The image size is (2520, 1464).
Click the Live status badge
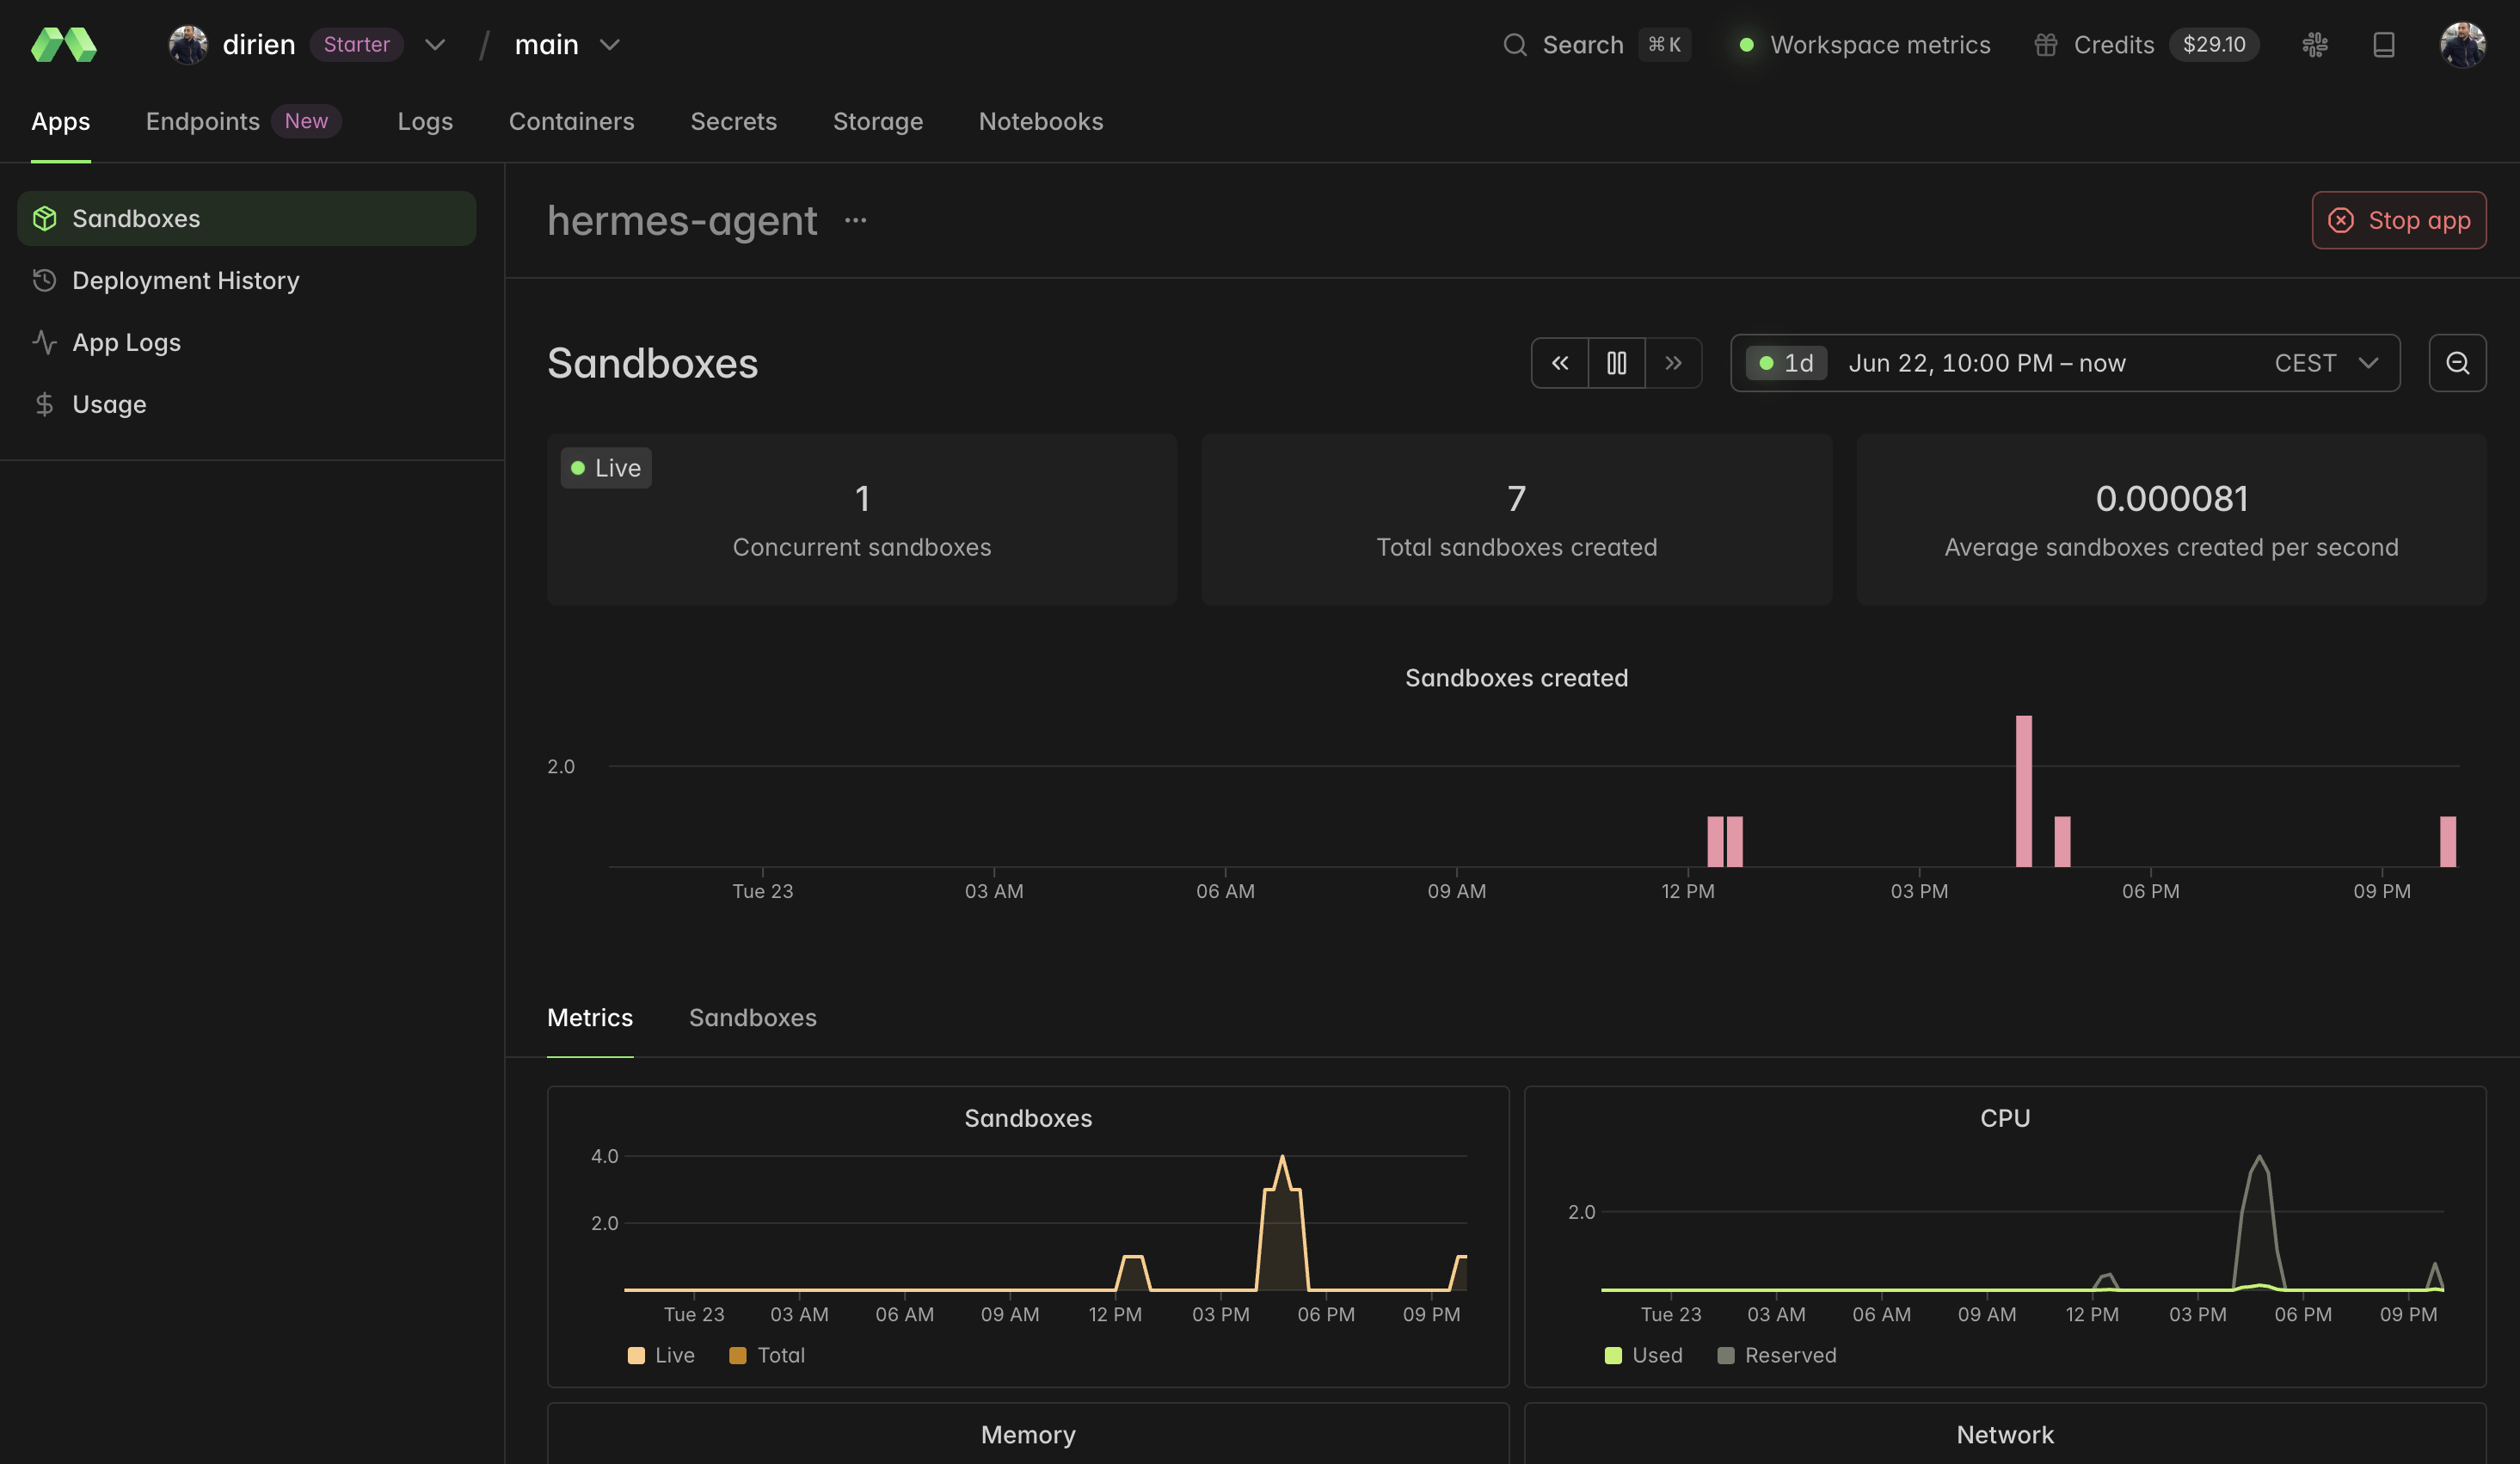(606, 468)
